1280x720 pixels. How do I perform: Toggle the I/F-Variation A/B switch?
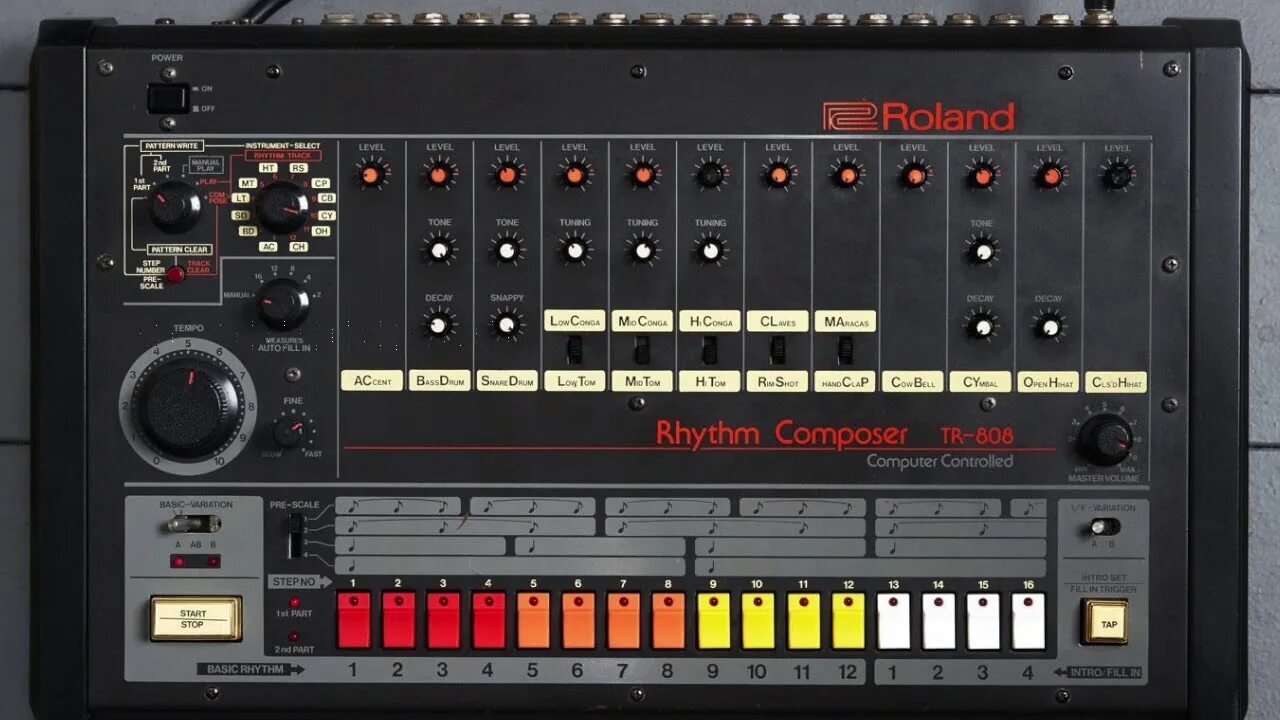tap(1104, 526)
